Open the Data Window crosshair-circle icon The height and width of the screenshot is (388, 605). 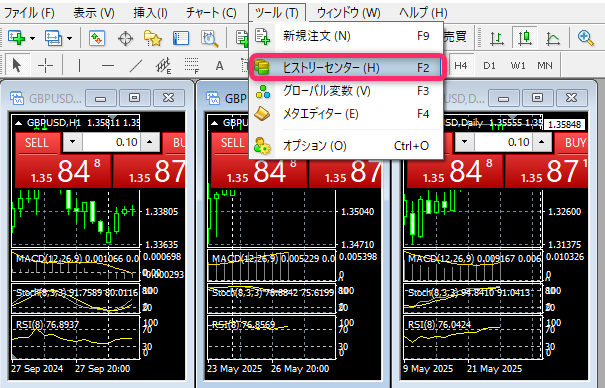click(125, 38)
